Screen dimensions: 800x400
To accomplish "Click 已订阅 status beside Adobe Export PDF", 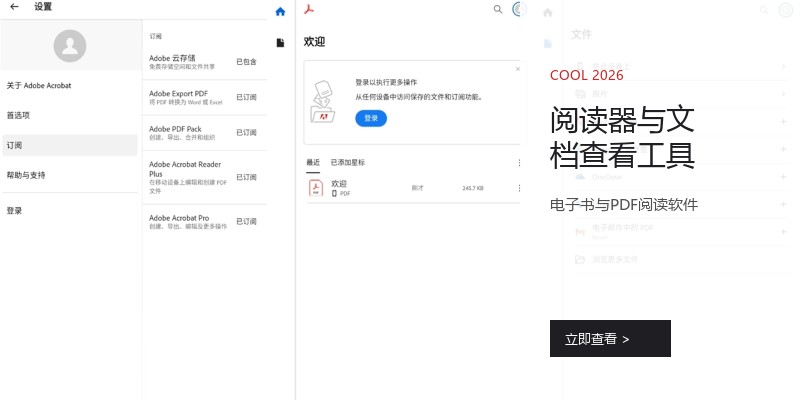I will coord(246,97).
